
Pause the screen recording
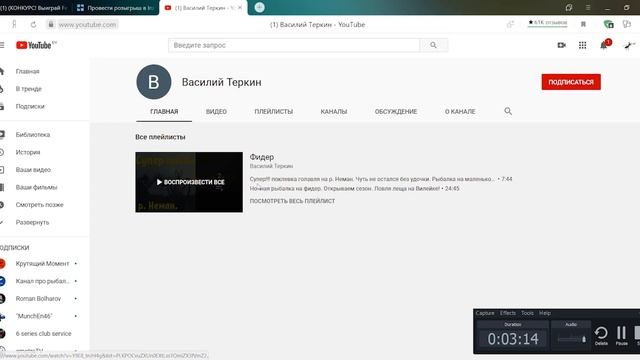(621, 336)
